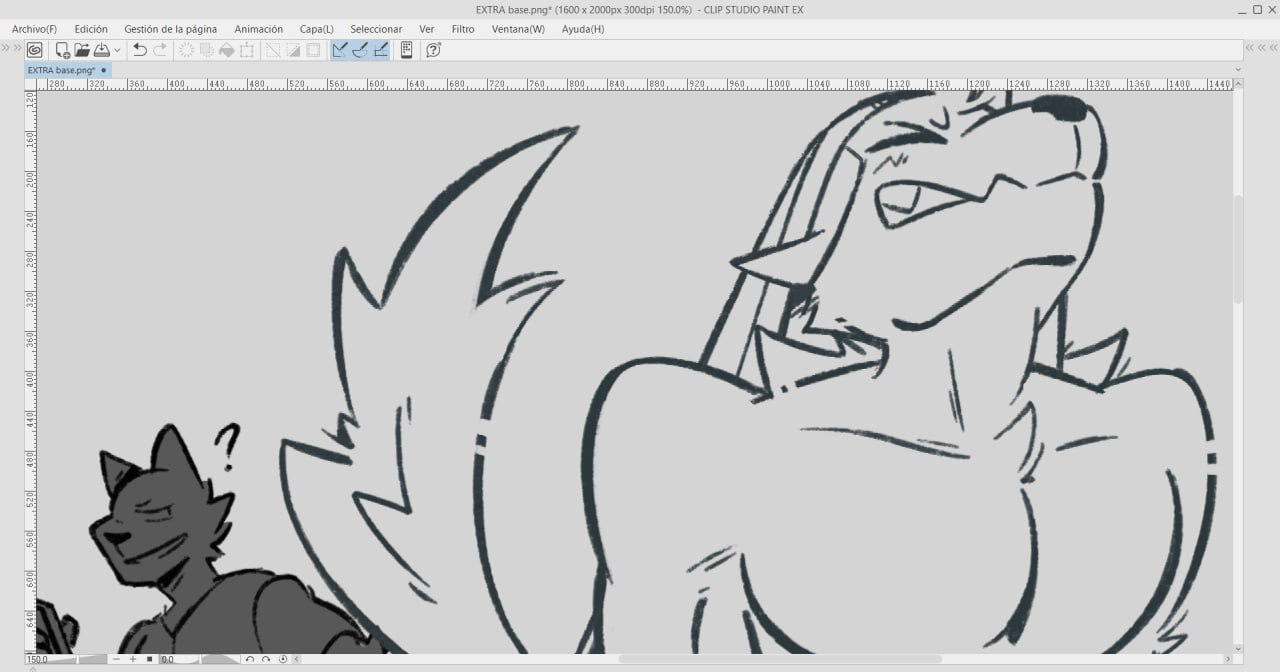Switch to EXTRA base.png canvas tab
The width and height of the screenshot is (1280, 672).
click(61, 70)
